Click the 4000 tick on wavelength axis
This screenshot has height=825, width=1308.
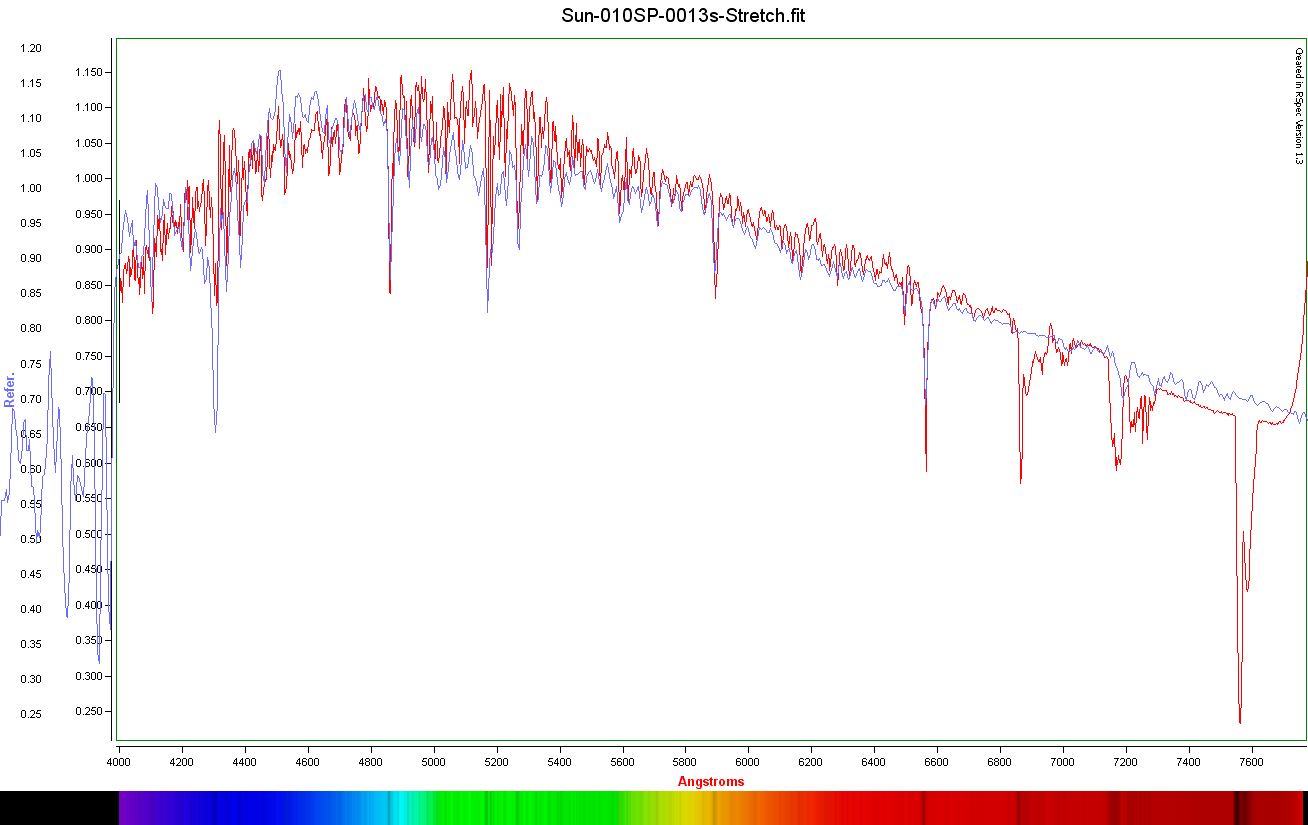119,762
